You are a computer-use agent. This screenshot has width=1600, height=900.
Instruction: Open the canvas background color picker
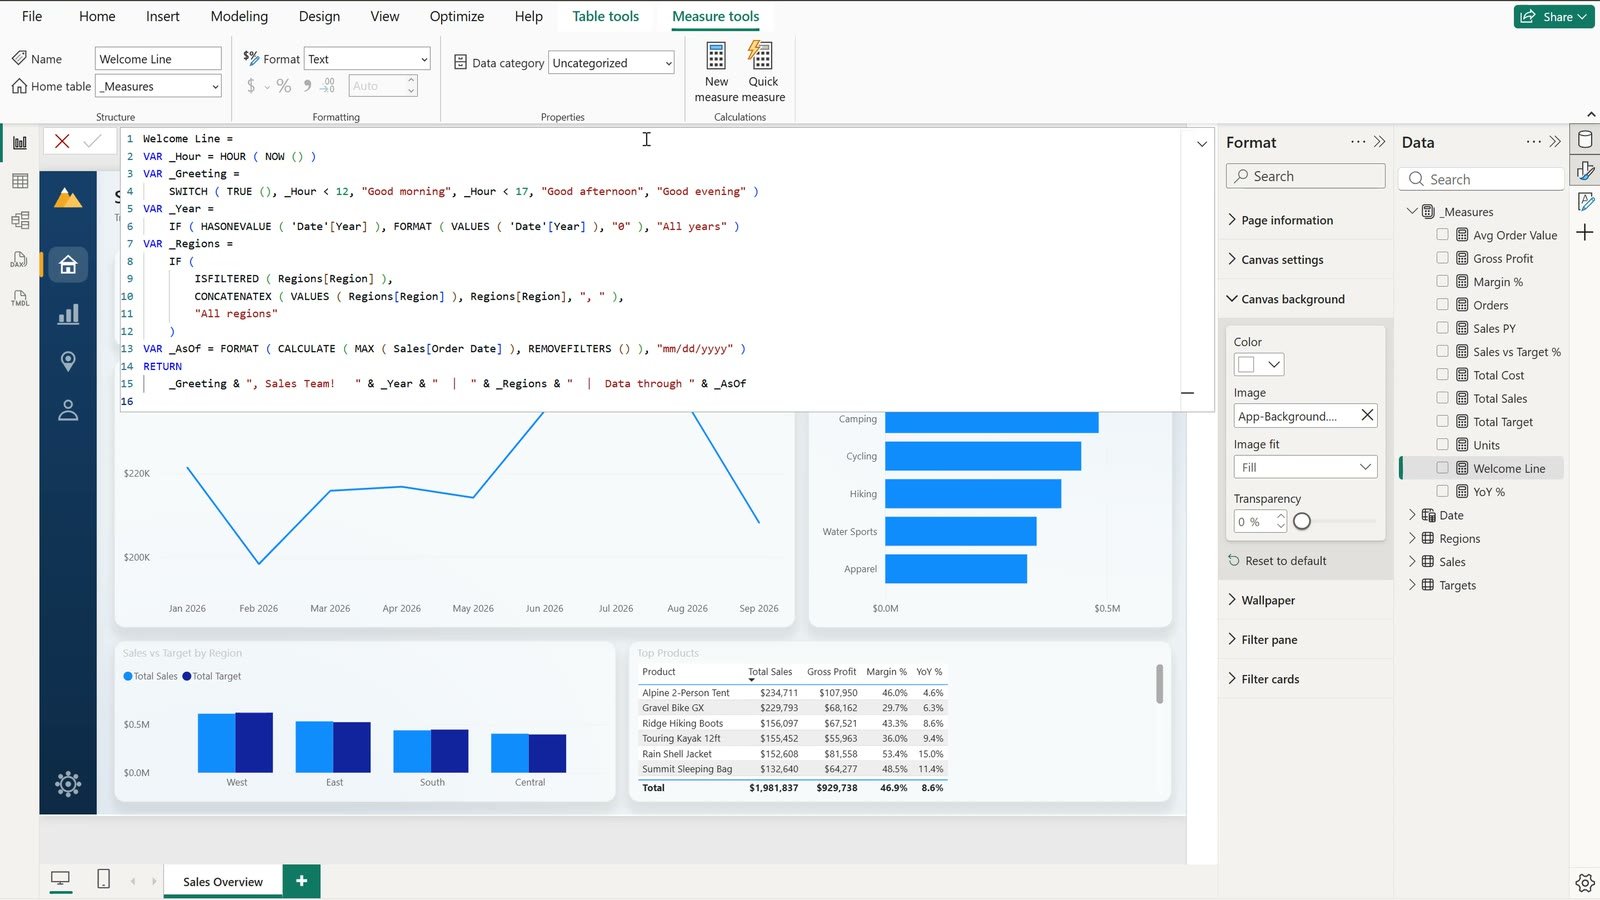click(x=1259, y=365)
